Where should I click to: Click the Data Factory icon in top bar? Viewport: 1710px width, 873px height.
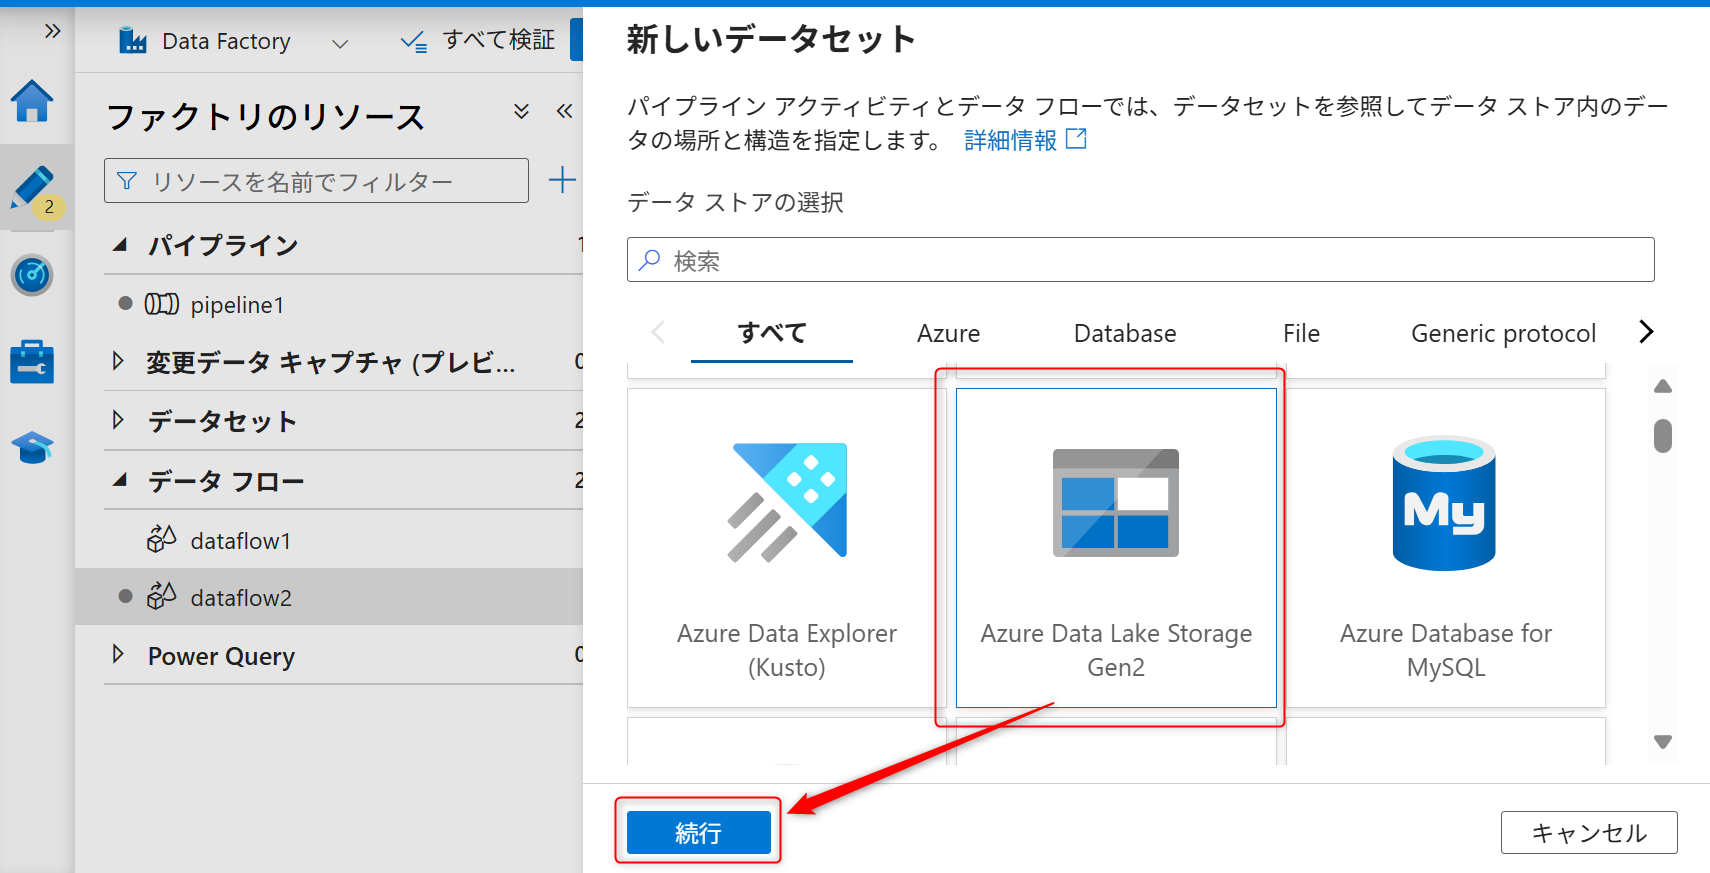coord(133,40)
